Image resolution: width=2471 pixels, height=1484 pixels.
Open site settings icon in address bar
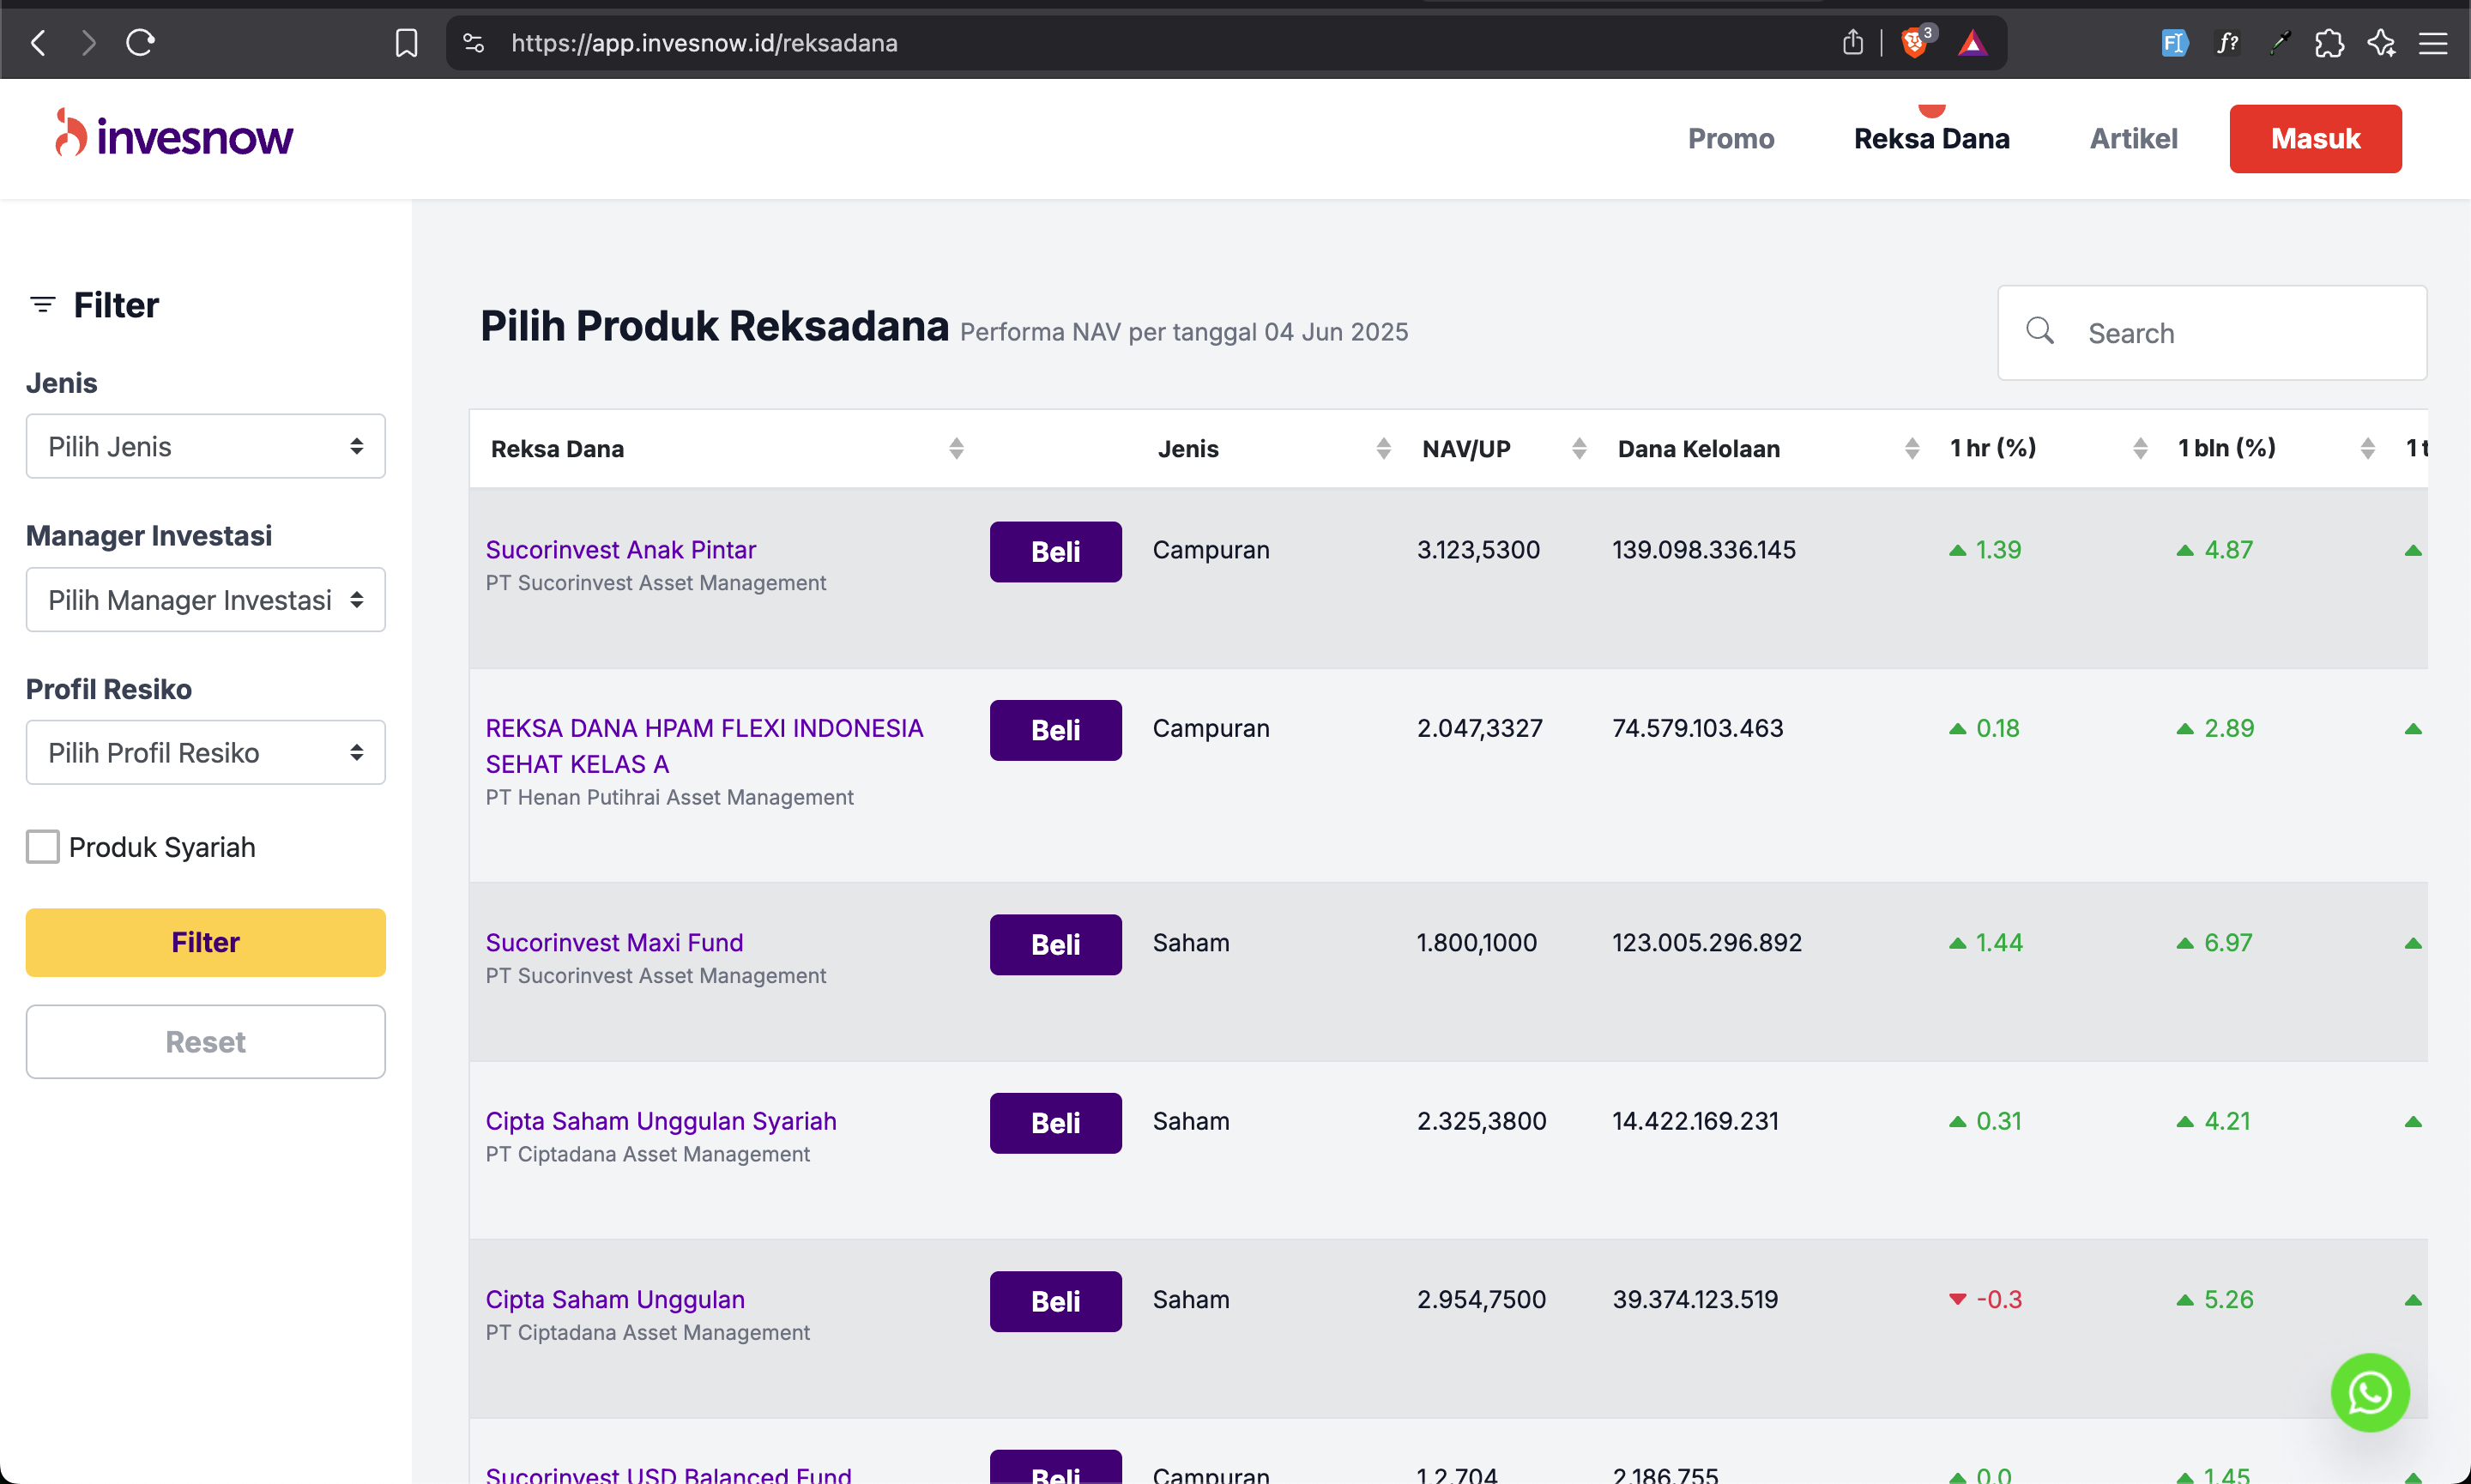[x=473, y=43]
